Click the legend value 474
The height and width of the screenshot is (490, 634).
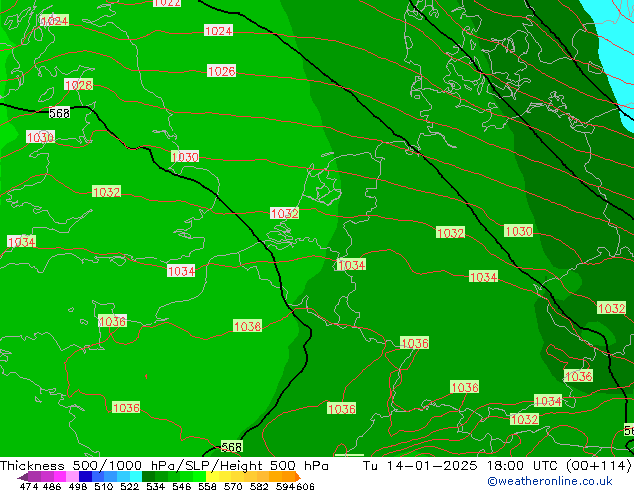(30, 486)
